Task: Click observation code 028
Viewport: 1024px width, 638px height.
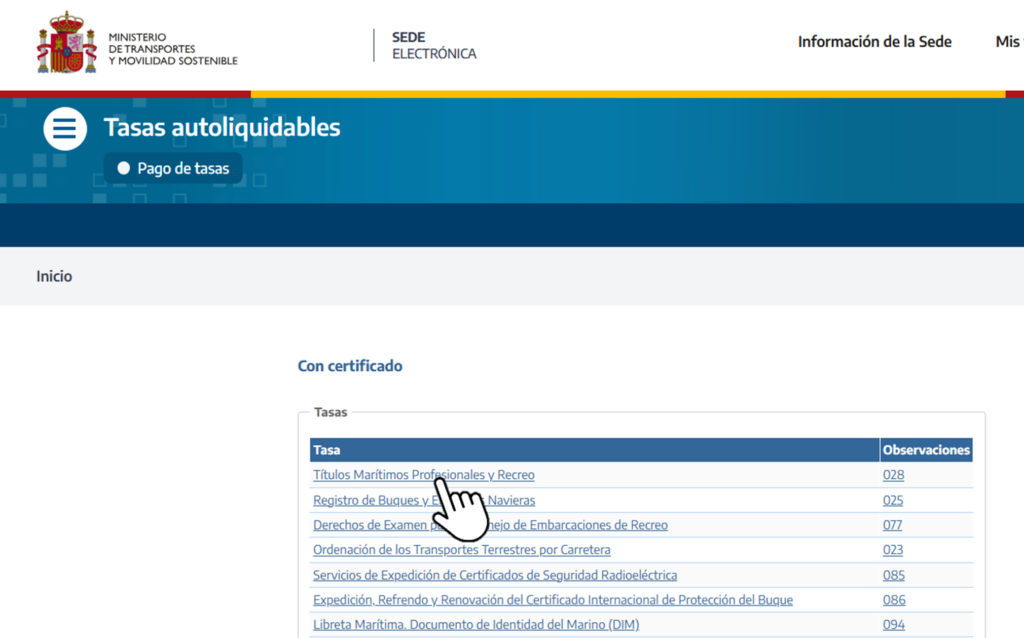Action: coord(893,475)
